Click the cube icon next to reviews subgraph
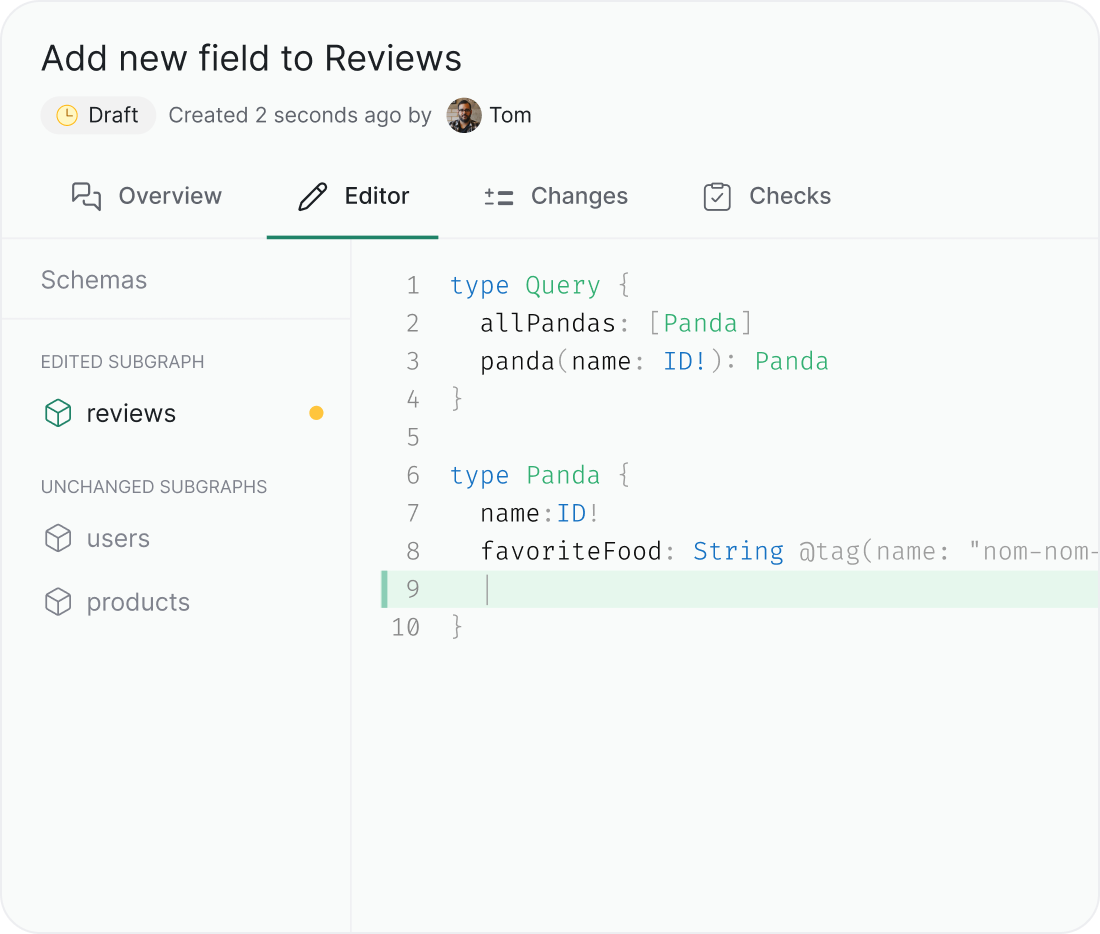This screenshot has height=934, width=1100. (x=57, y=413)
